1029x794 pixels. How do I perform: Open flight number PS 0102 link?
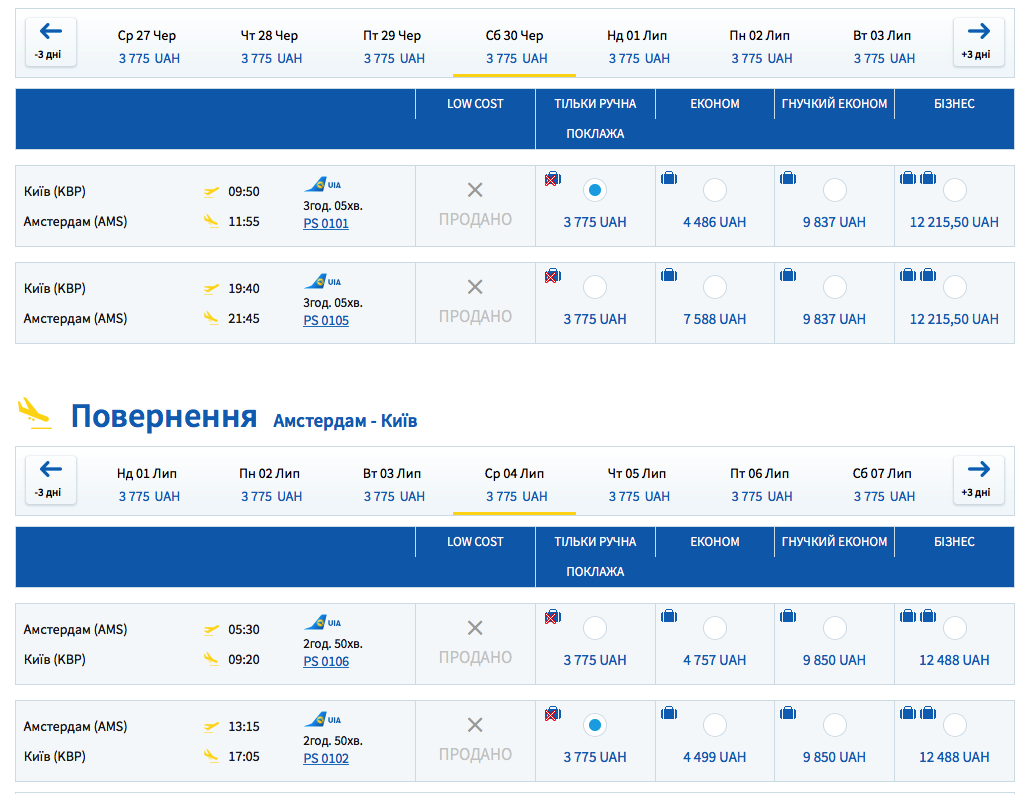(x=326, y=759)
